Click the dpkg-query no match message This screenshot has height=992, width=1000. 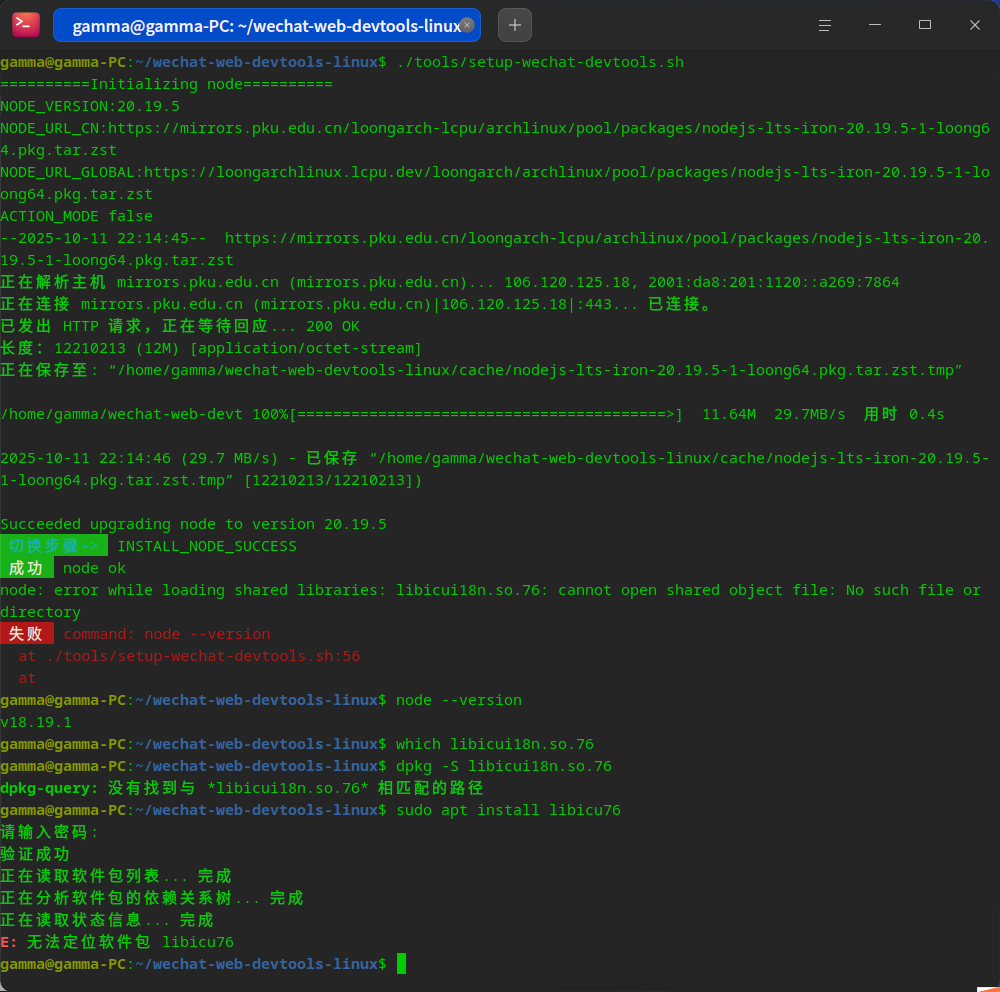tap(242, 788)
